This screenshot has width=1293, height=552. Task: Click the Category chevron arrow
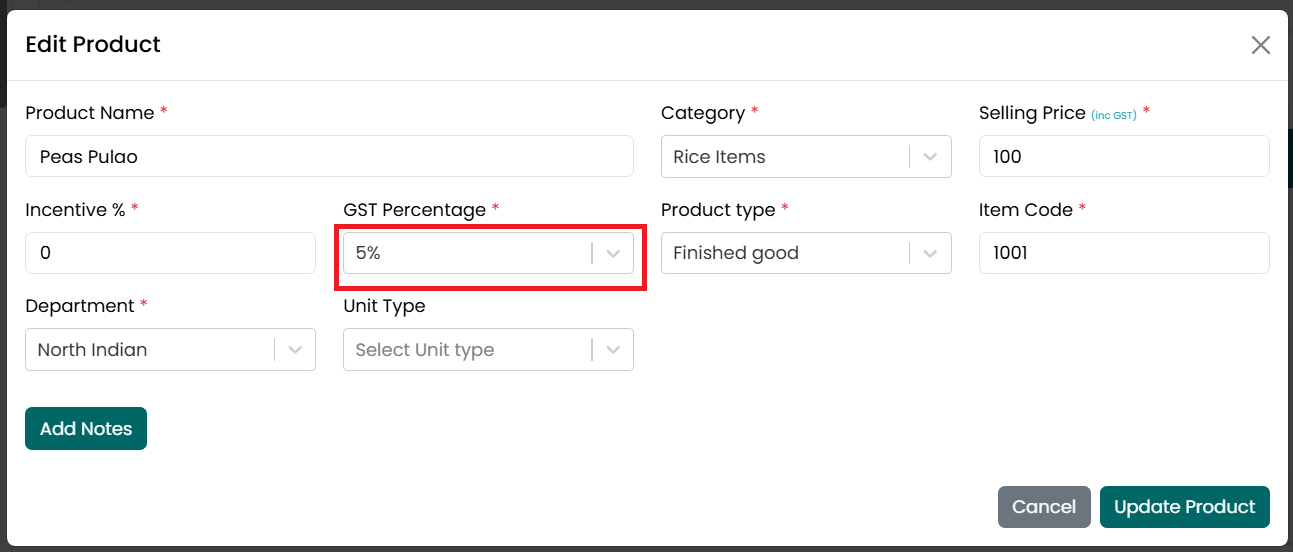point(930,157)
